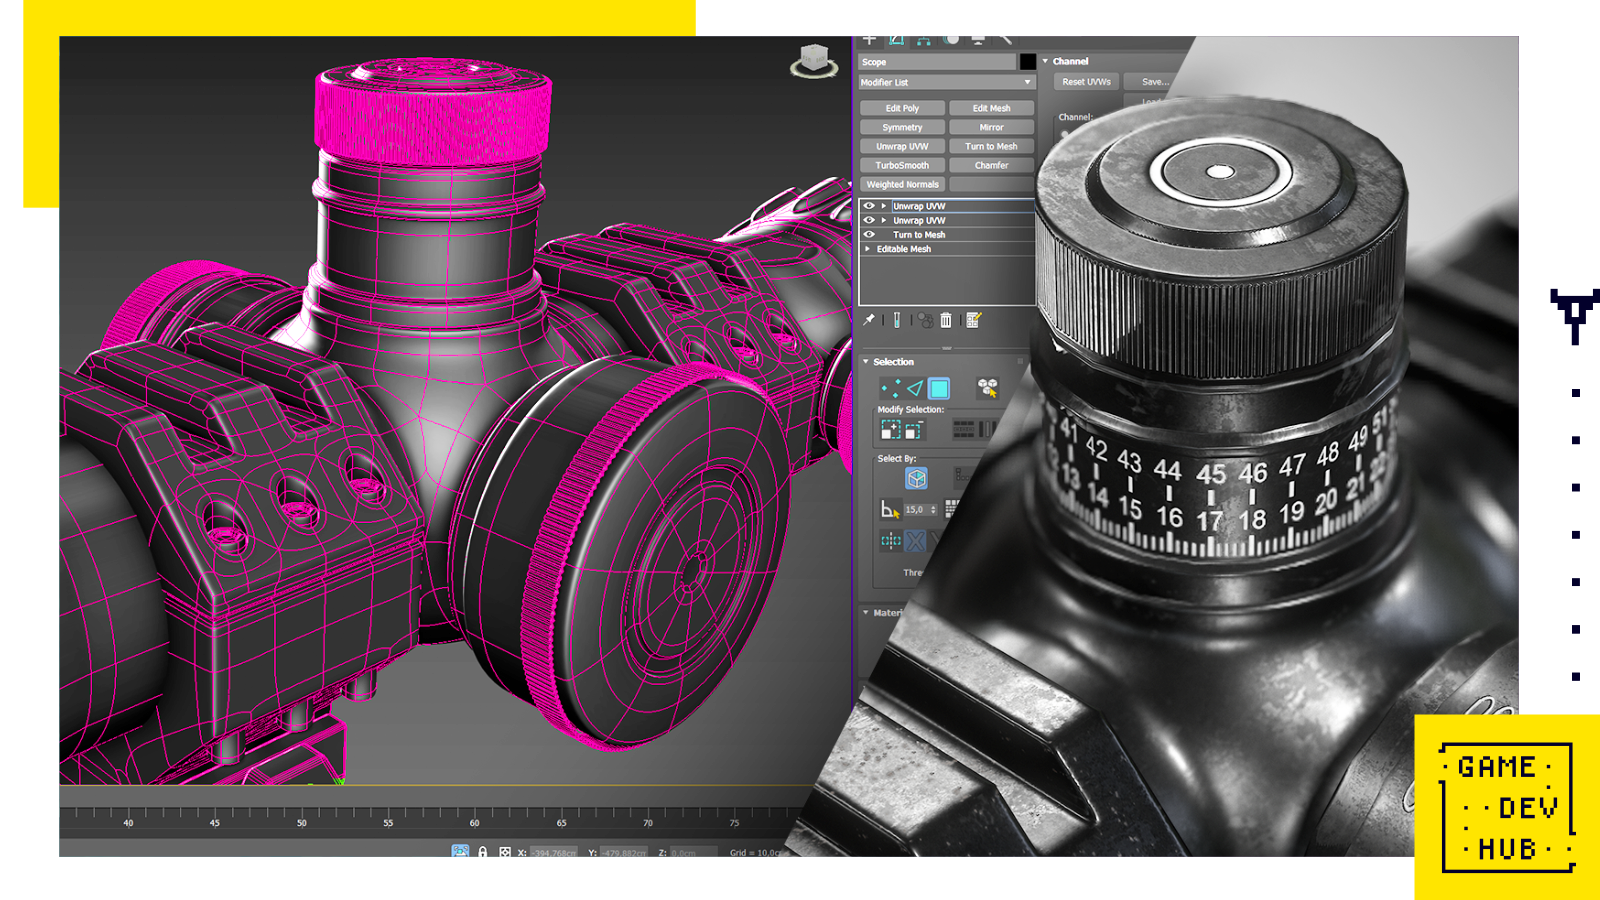Click the Game Dev Hub logo

1507,807
